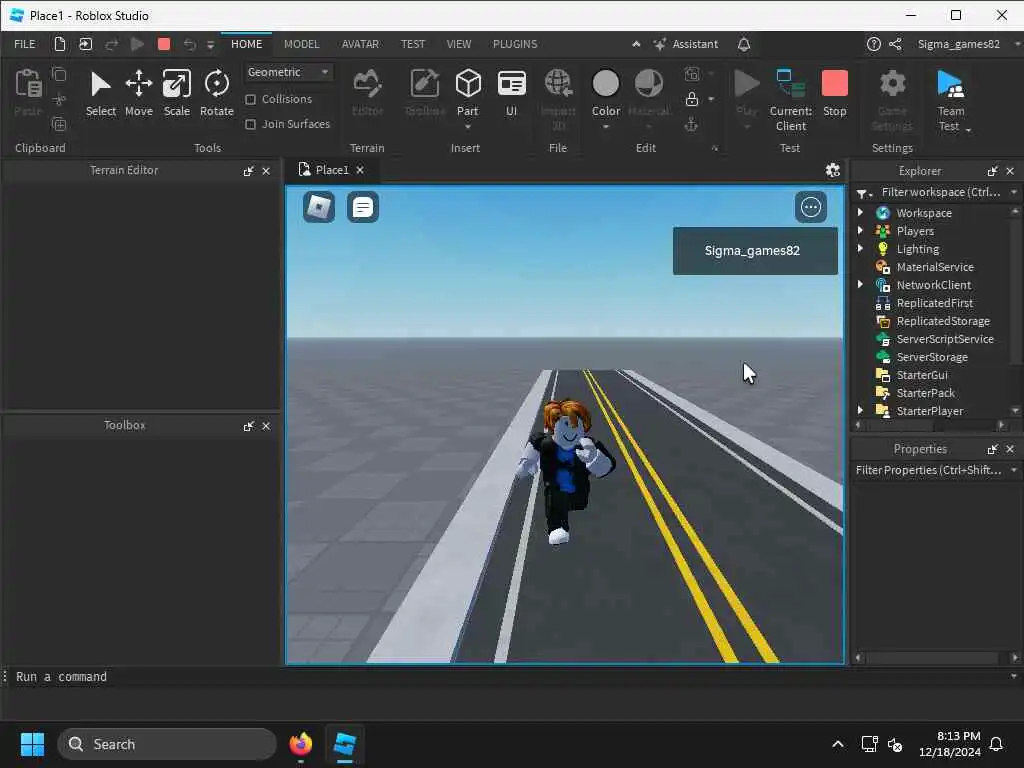Screen dimensions: 1024x768
Task: Open Team Test
Action: (951, 101)
